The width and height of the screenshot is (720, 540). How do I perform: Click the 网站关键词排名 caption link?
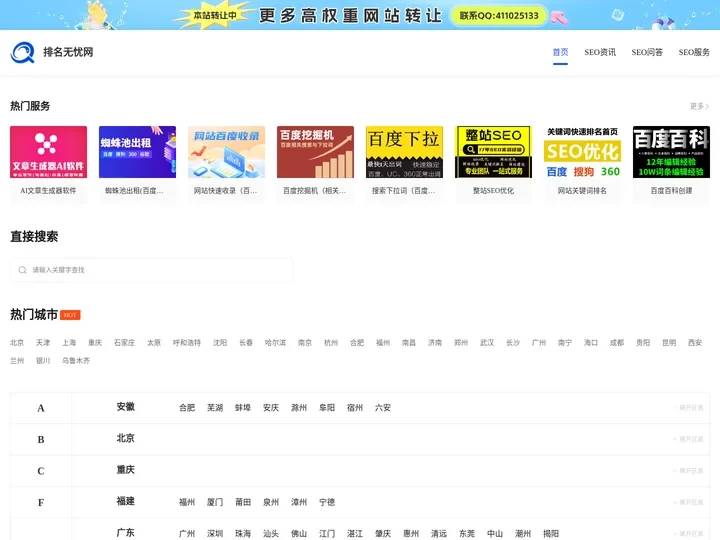point(582,191)
